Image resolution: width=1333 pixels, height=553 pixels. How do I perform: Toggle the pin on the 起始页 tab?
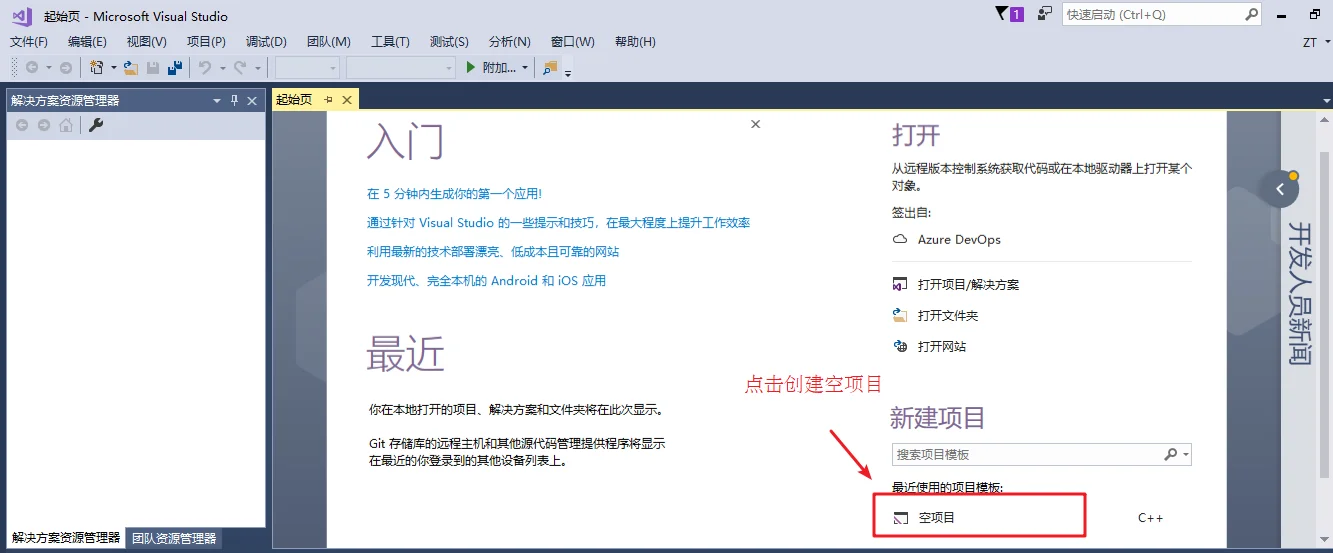(328, 100)
